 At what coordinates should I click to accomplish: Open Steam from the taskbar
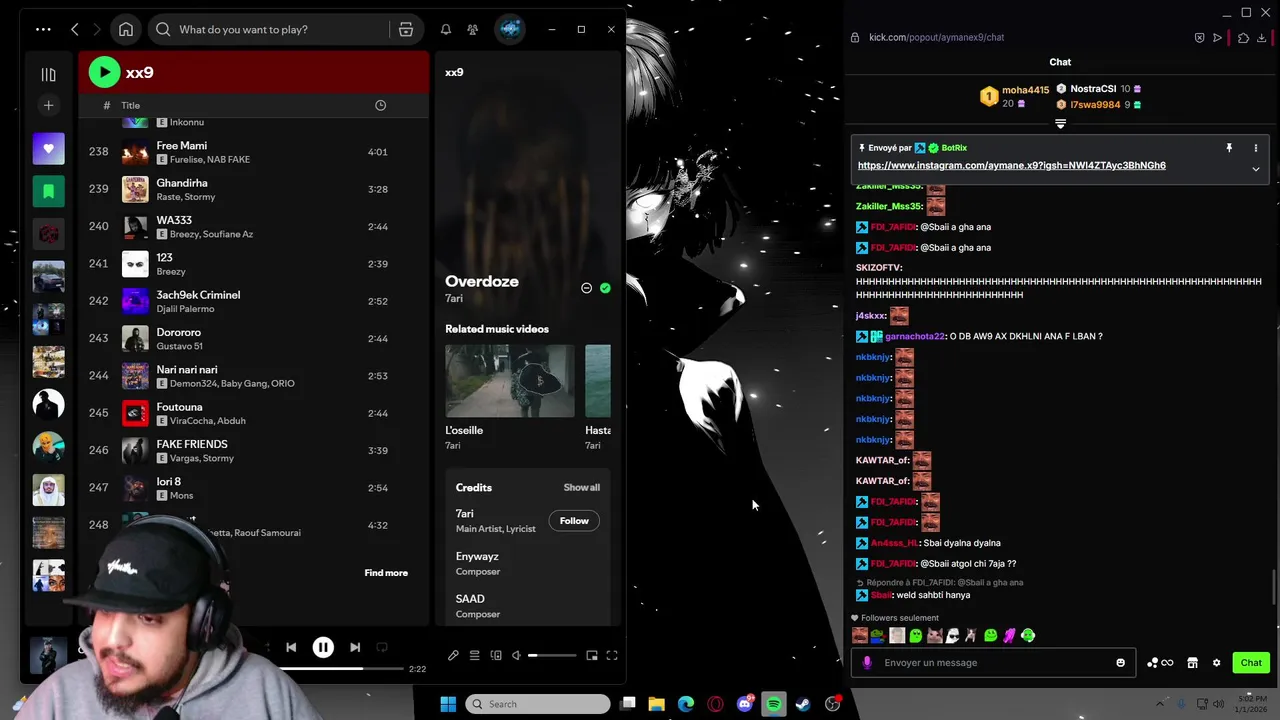tap(803, 704)
